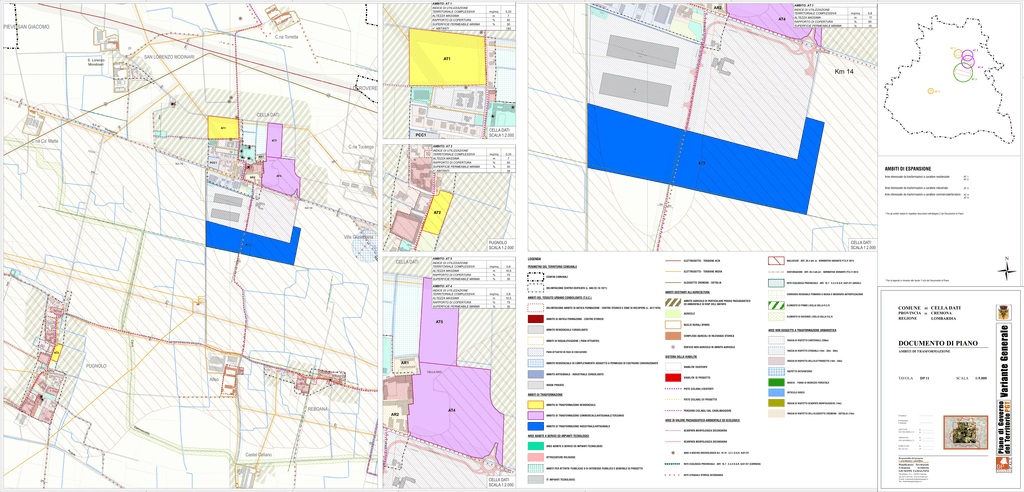Click the municipal crest in title block
This screenshot has width=1024, height=492.
click(x=1005, y=311)
